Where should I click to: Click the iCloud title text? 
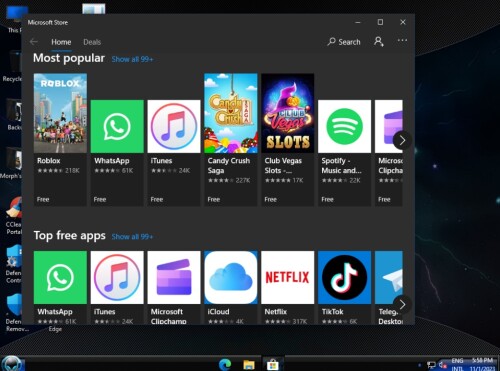pos(218,312)
